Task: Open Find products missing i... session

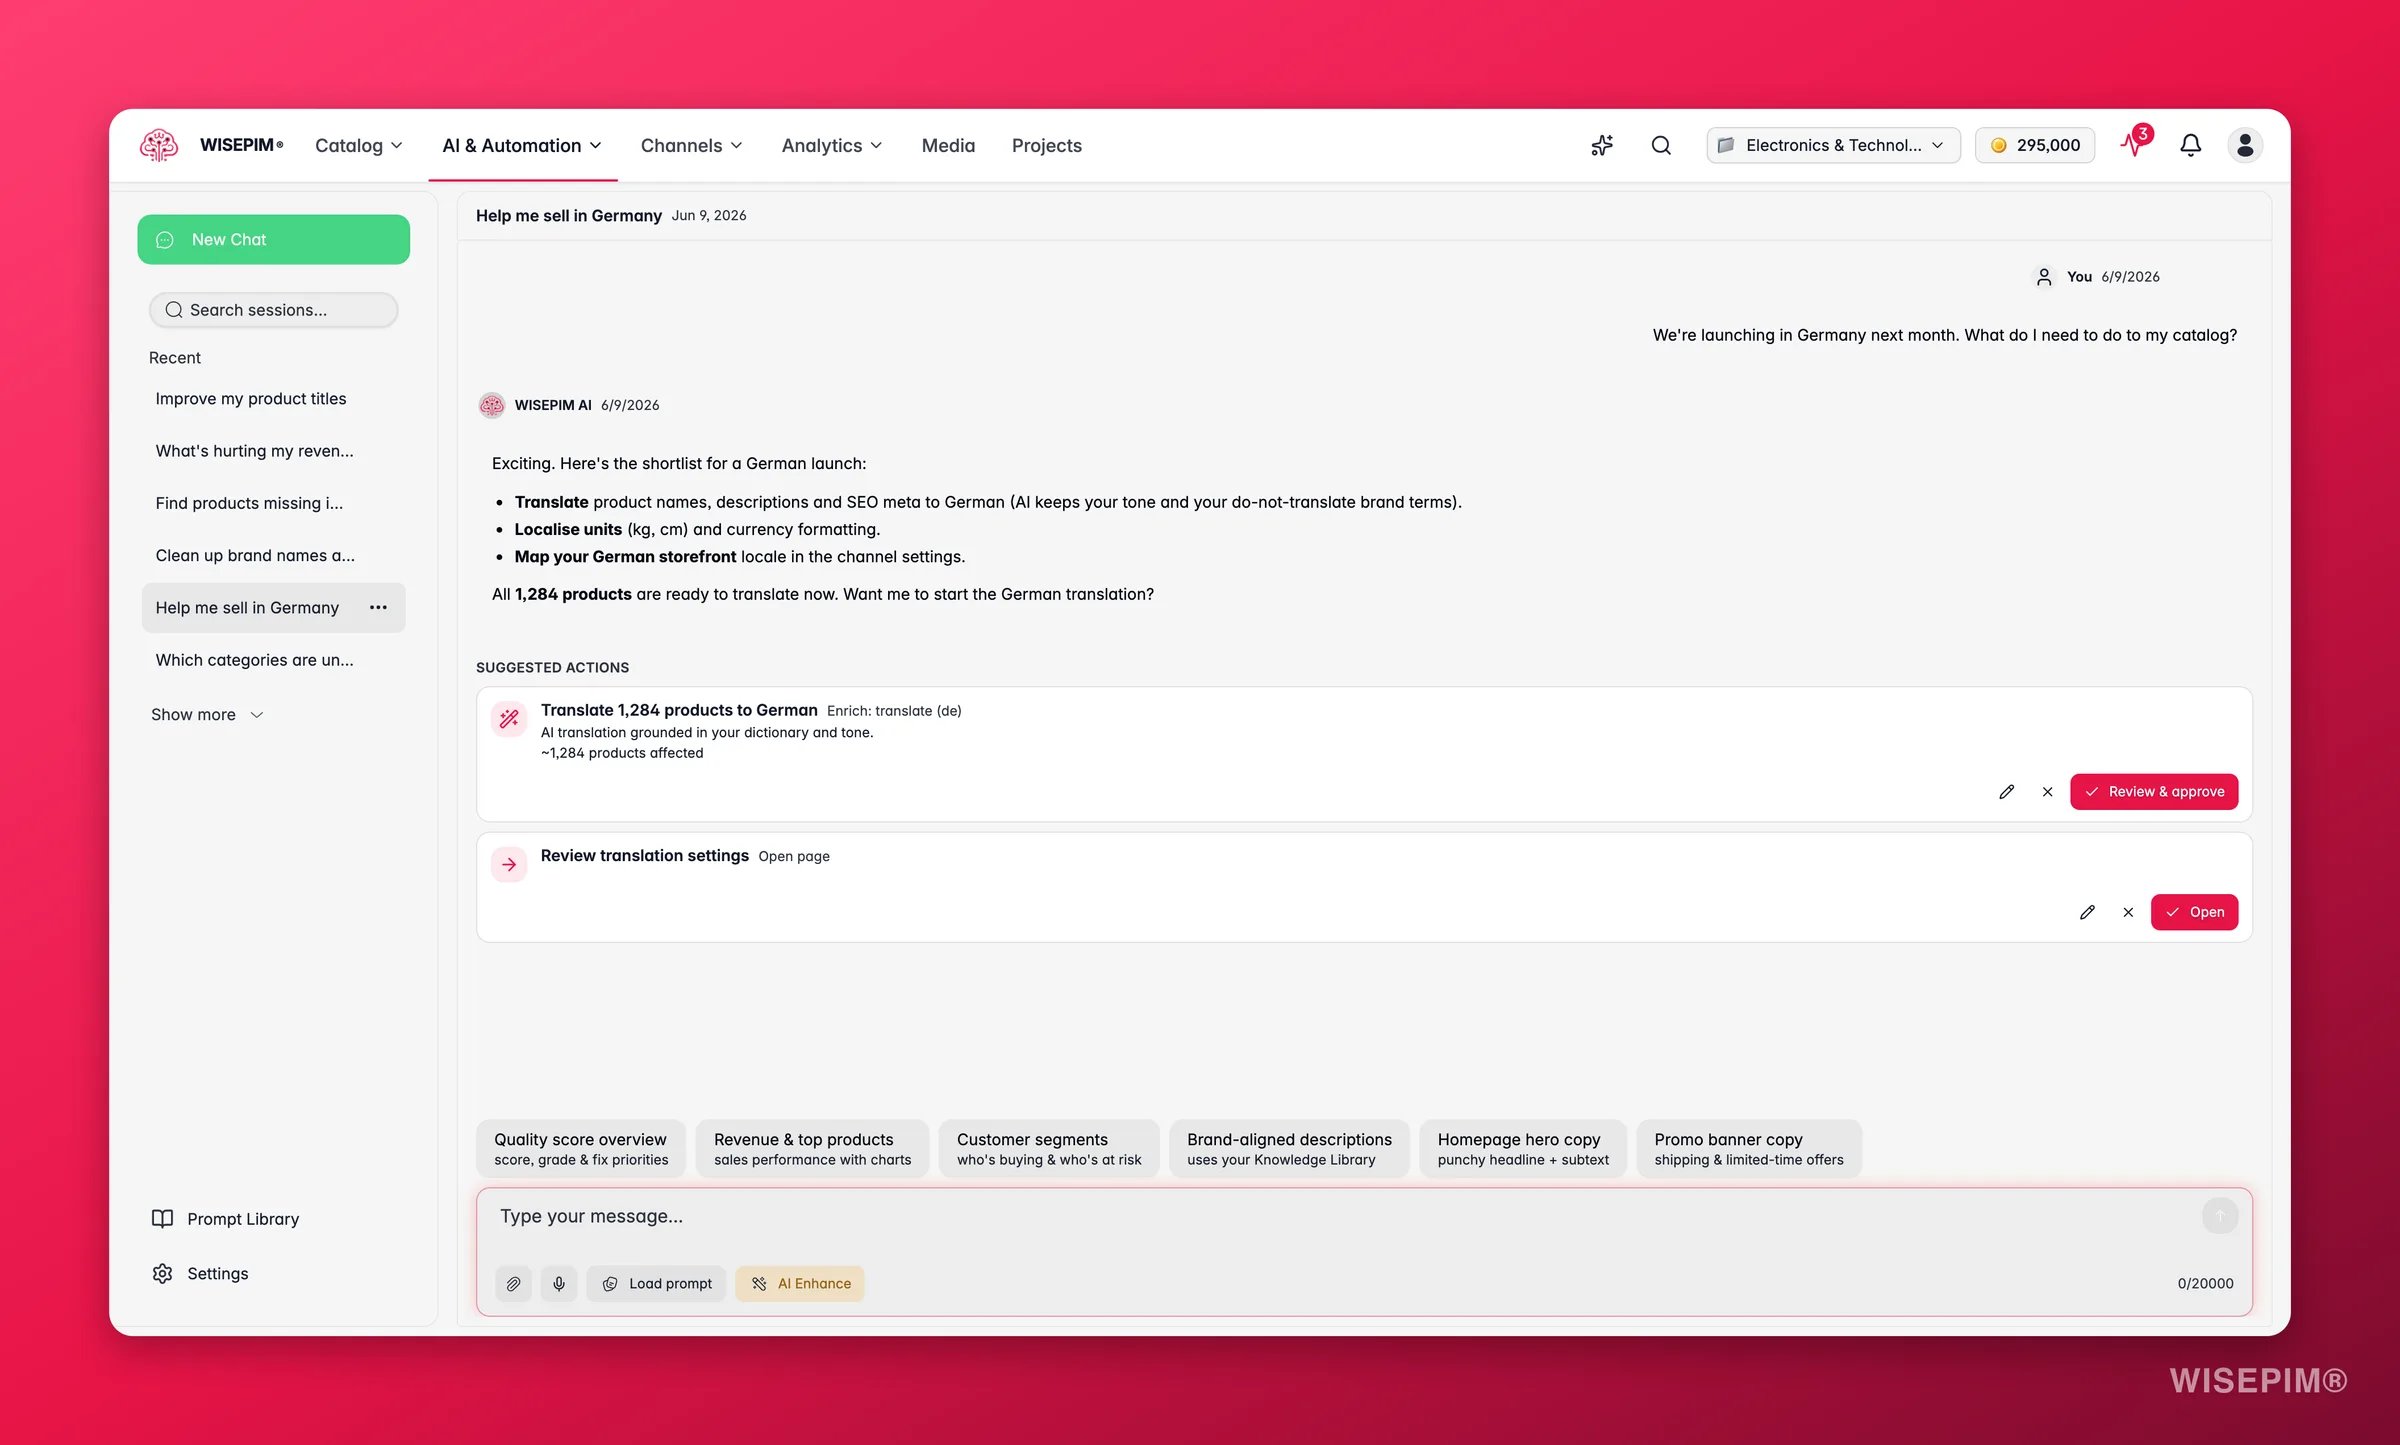Action: coord(273,503)
